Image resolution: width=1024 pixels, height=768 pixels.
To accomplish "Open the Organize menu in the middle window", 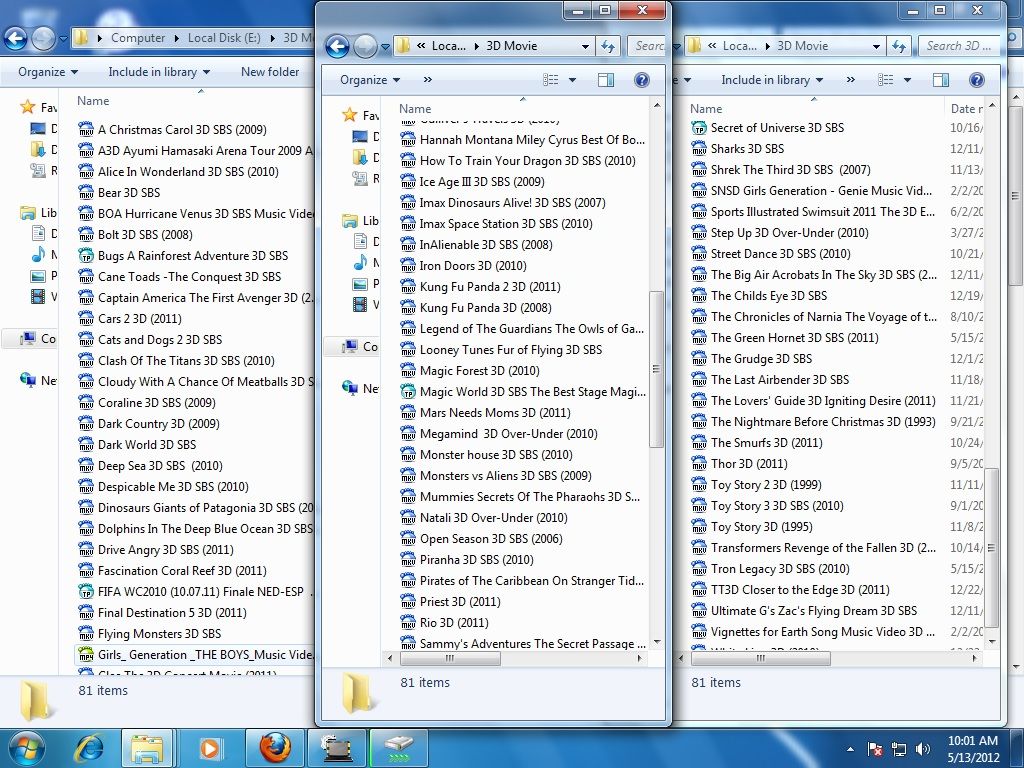I will pyautogui.click(x=370, y=80).
